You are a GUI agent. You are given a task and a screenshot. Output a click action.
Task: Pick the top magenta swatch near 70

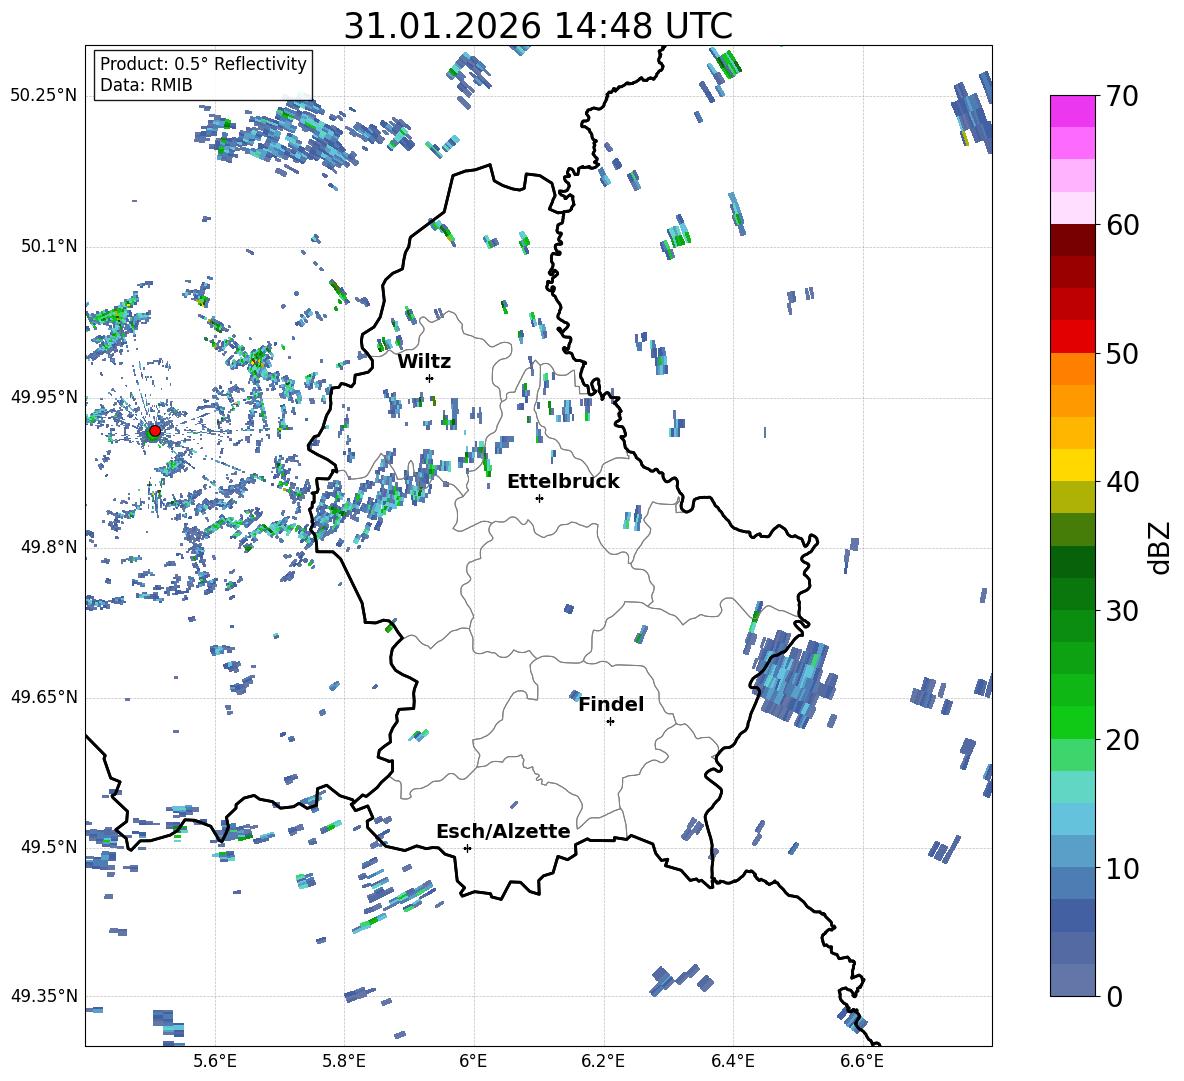click(x=1073, y=111)
